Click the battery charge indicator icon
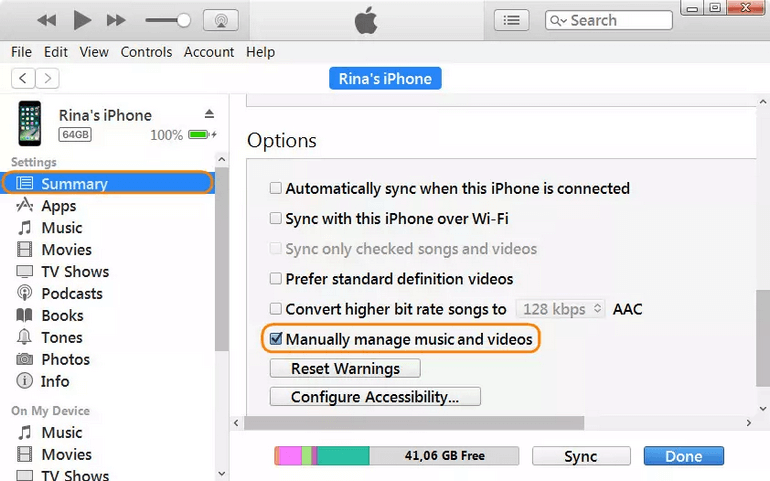 [x=201, y=135]
